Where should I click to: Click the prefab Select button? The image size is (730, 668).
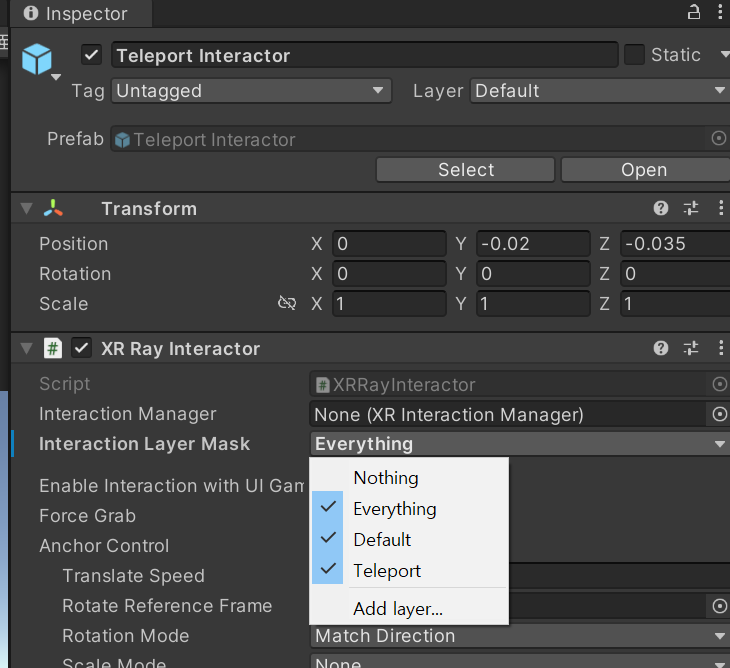pos(466,169)
